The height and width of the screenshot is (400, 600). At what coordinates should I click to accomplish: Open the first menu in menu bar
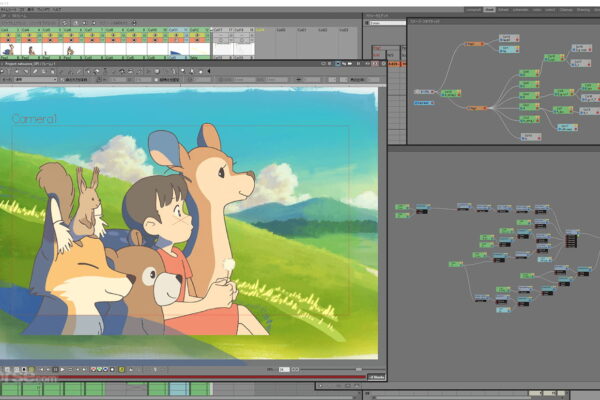8,9
